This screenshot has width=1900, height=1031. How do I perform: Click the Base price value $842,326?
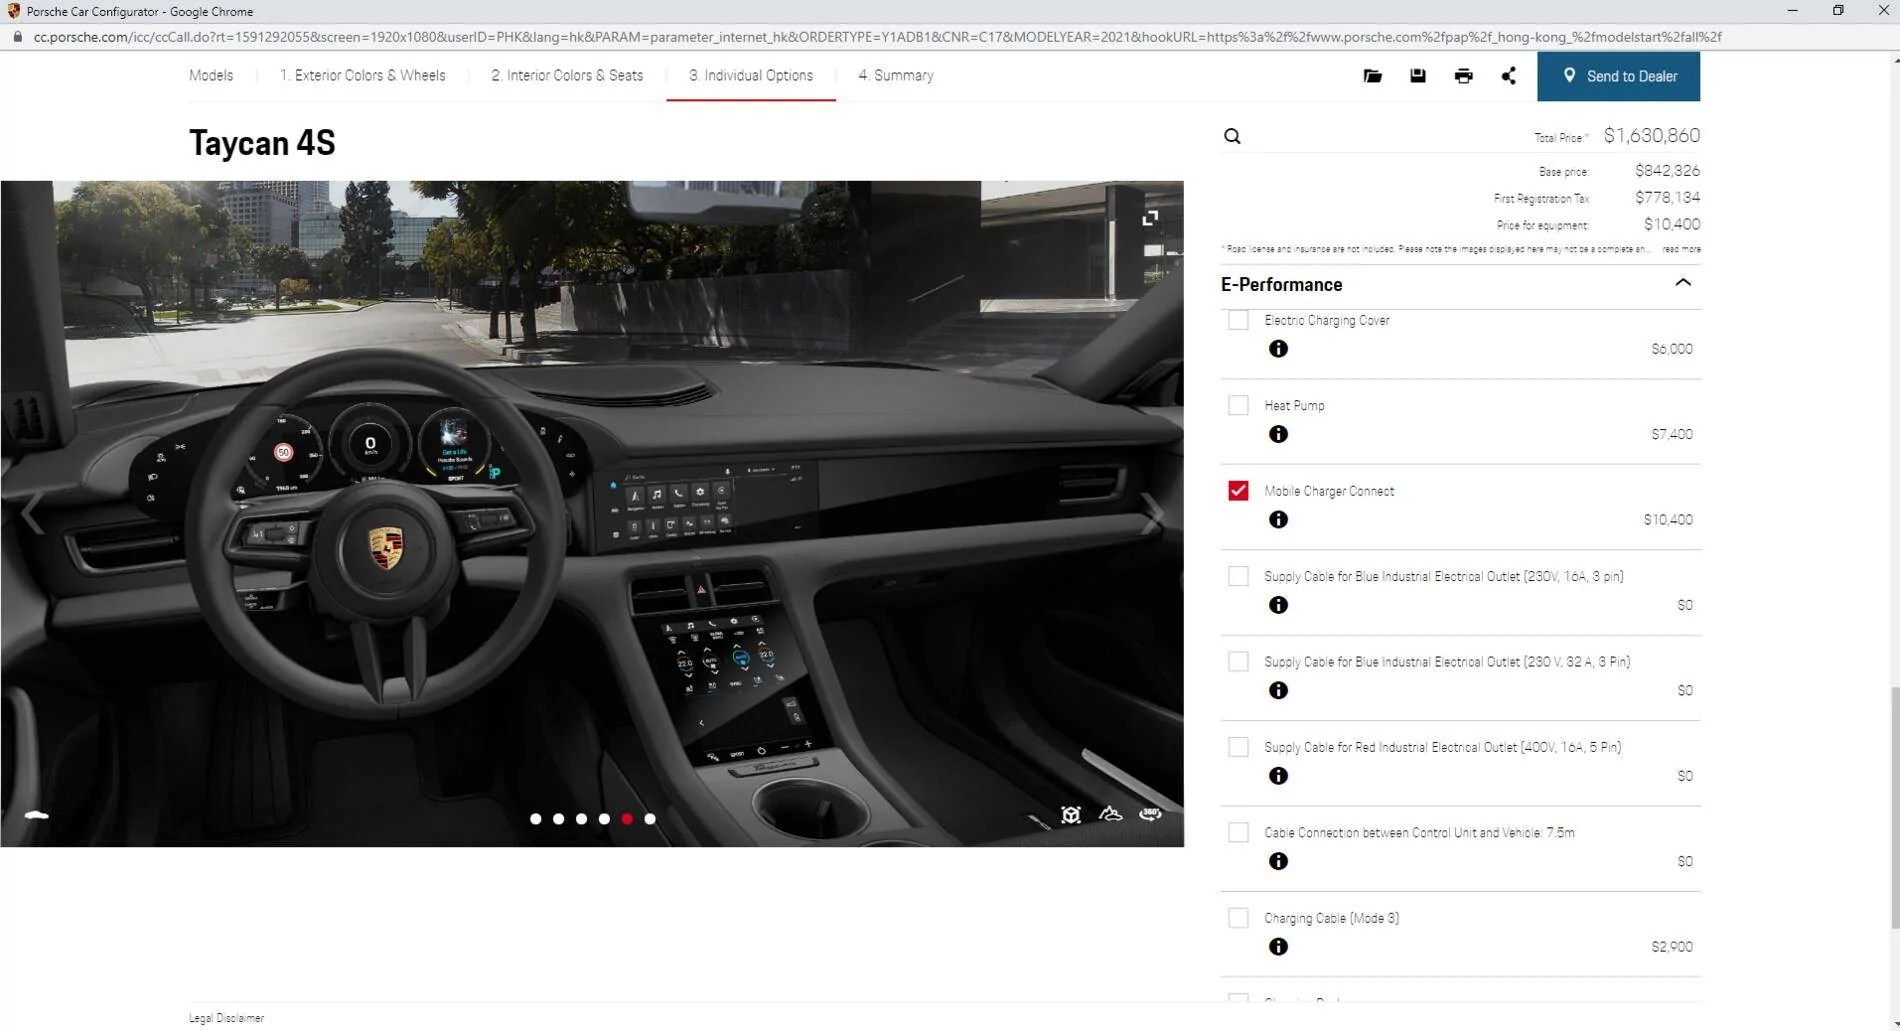tap(1667, 171)
